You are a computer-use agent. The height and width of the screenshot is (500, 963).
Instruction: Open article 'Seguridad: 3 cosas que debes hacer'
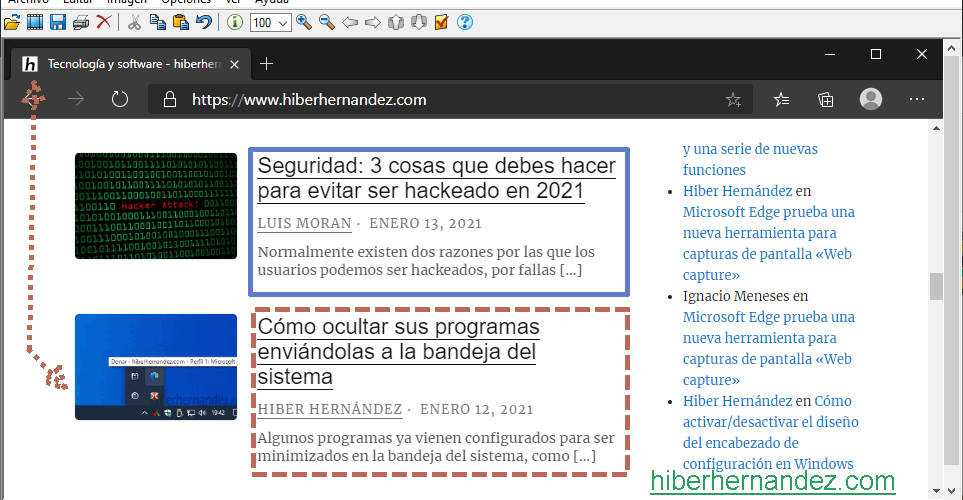(x=437, y=178)
